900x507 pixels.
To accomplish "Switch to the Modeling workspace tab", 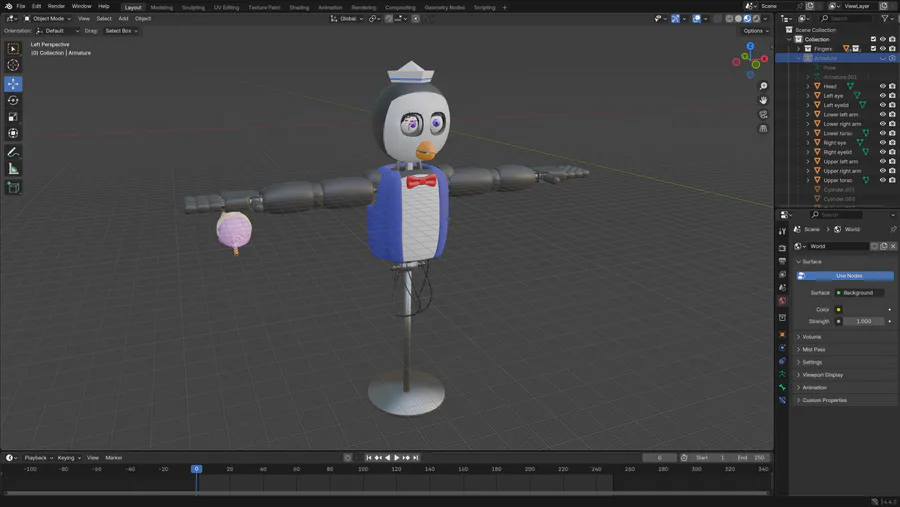I will (161, 7).
